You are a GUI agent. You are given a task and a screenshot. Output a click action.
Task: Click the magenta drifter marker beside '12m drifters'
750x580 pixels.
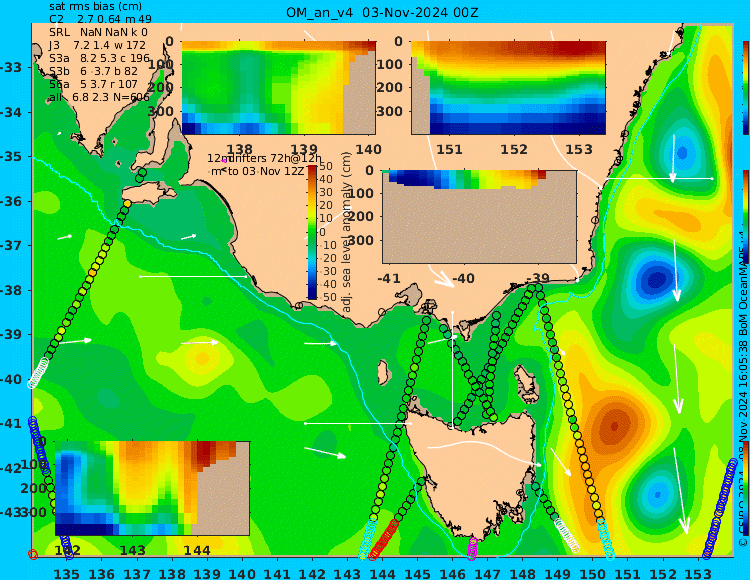(224, 161)
